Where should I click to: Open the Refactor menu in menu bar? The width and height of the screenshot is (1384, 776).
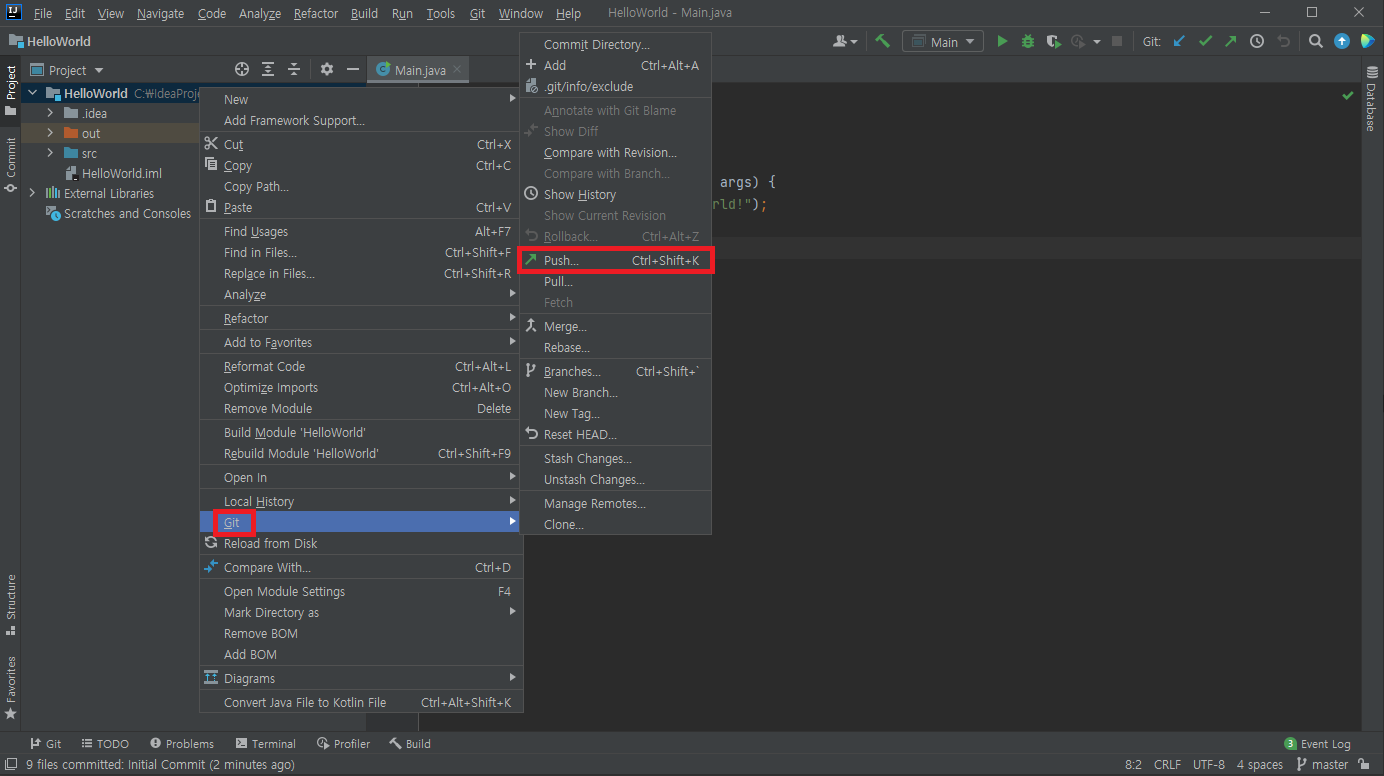[x=316, y=13]
